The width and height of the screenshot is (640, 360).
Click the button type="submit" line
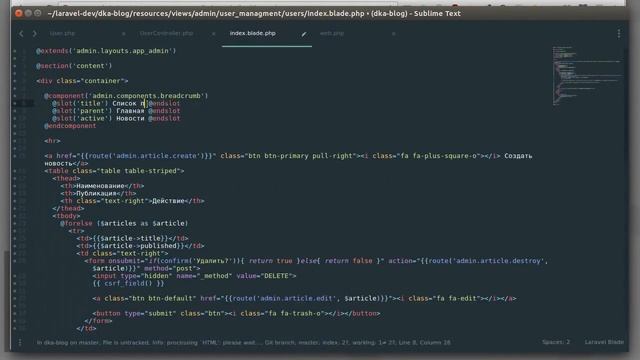pos(236,313)
